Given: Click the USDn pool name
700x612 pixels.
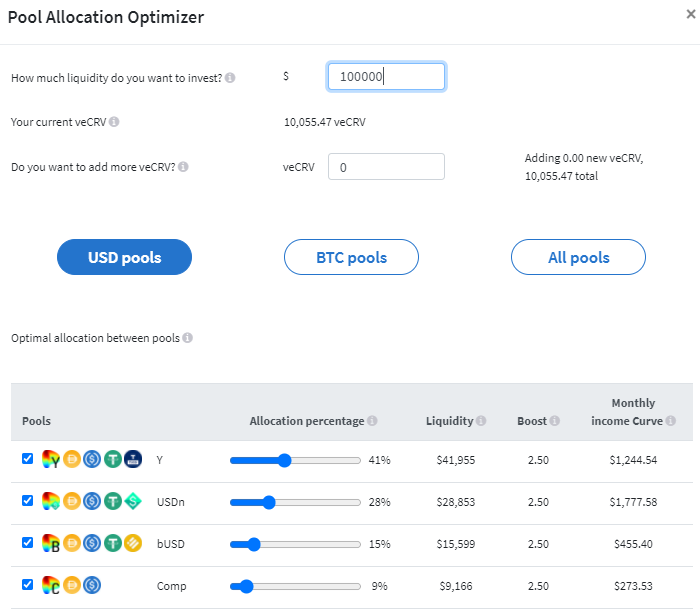Looking at the screenshot, I should tap(171, 502).
